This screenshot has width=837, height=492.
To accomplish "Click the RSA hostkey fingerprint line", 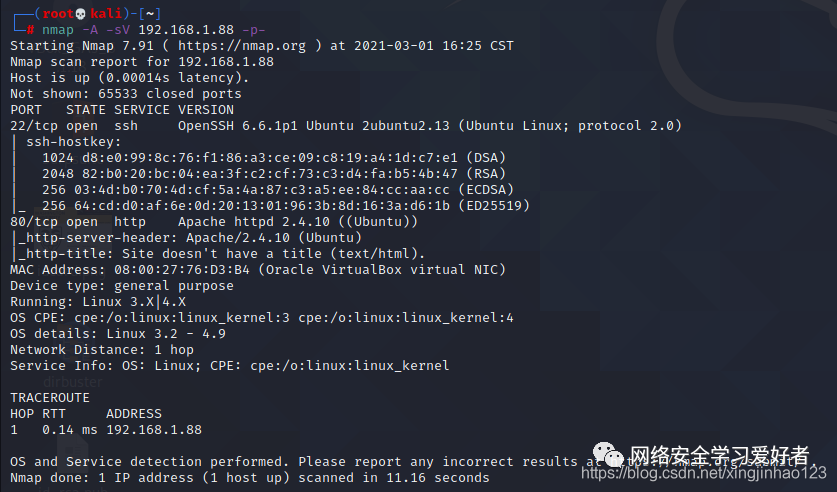I will (x=274, y=174).
